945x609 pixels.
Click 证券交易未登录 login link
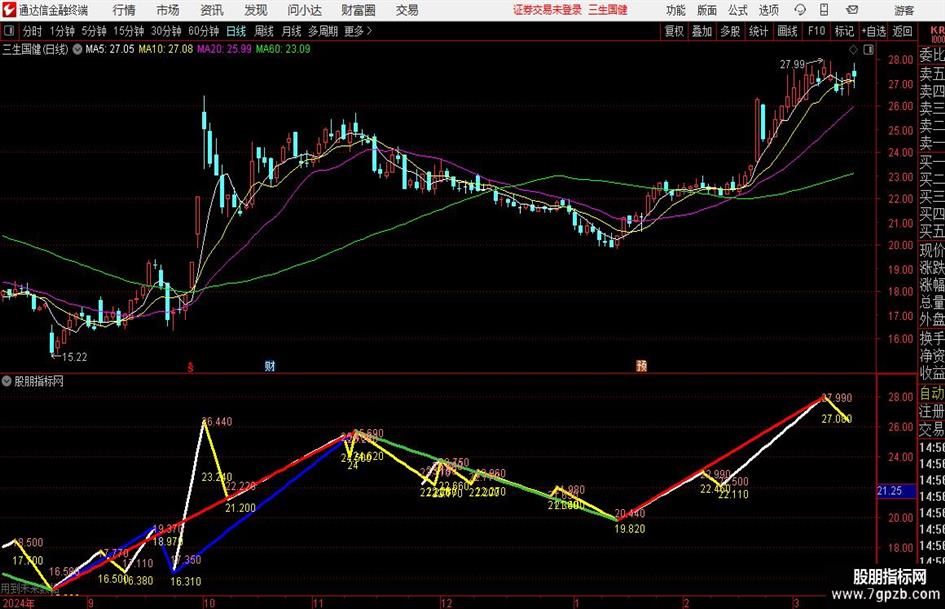click(547, 10)
